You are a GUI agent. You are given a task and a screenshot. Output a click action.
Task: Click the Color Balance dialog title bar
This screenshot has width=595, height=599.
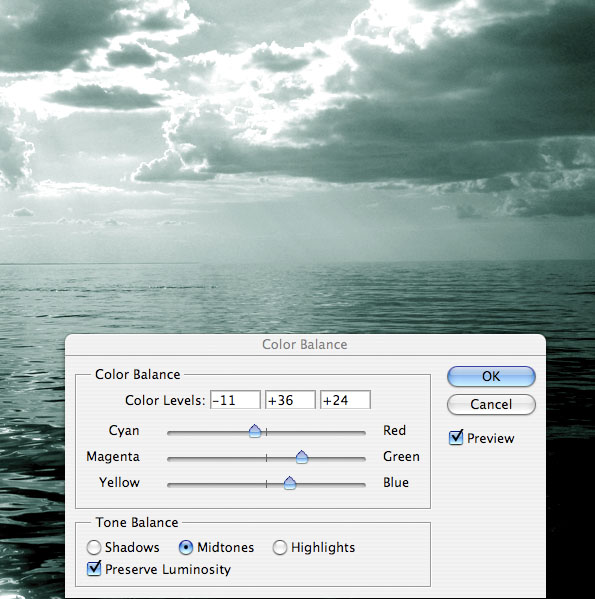pyautogui.click(x=305, y=345)
